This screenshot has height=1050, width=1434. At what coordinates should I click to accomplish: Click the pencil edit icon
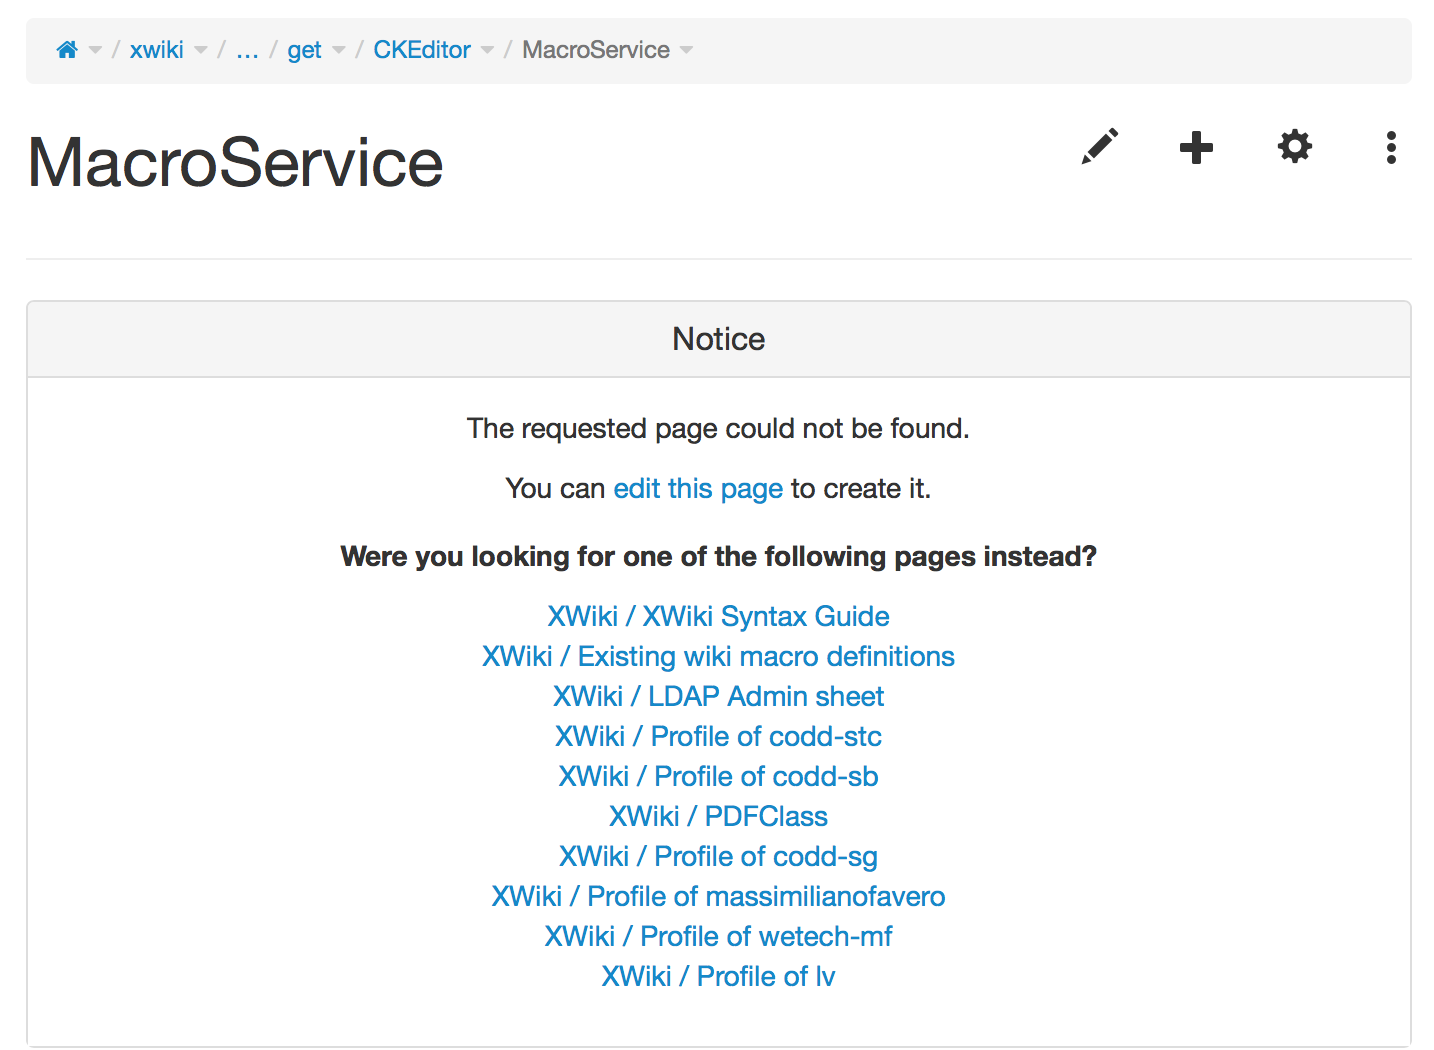point(1099,147)
